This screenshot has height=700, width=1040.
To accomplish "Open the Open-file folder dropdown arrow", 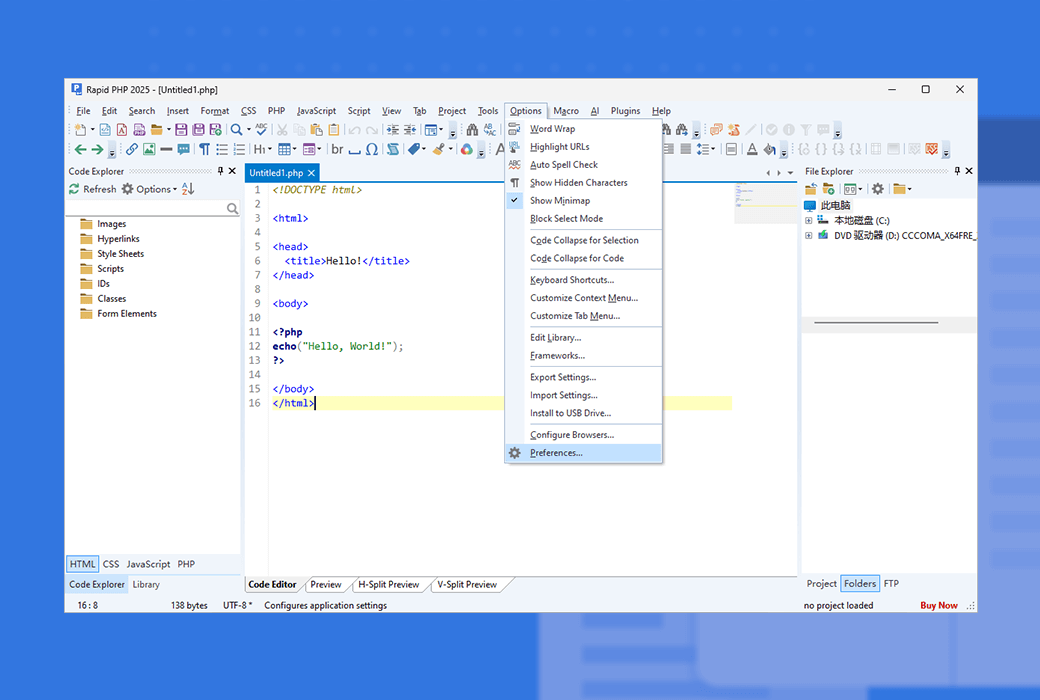I will 168,130.
